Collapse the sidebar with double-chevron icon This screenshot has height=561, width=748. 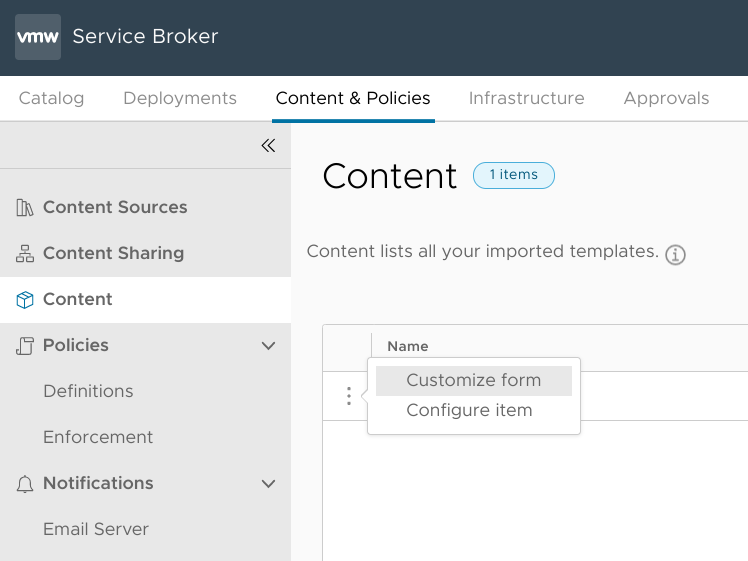pos(268,145)
